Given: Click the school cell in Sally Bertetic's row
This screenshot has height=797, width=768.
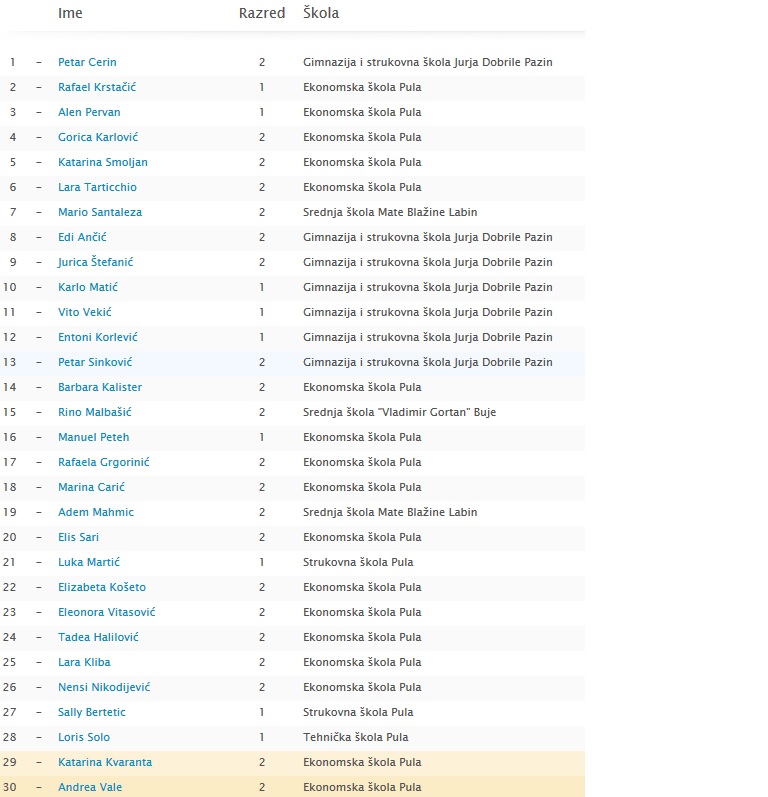Looking at the screenshot, I should pos(358,712).
